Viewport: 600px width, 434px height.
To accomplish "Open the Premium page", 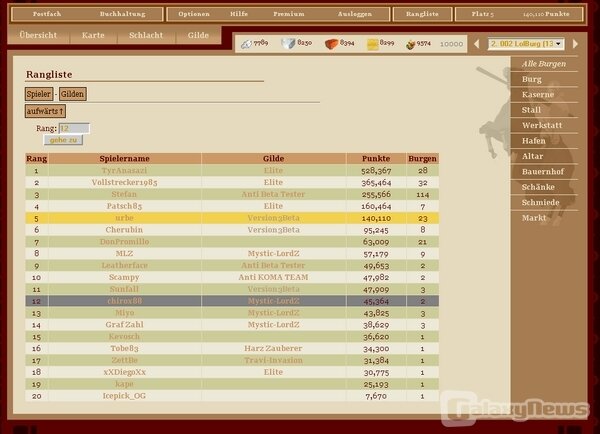I will click(289, 14).
